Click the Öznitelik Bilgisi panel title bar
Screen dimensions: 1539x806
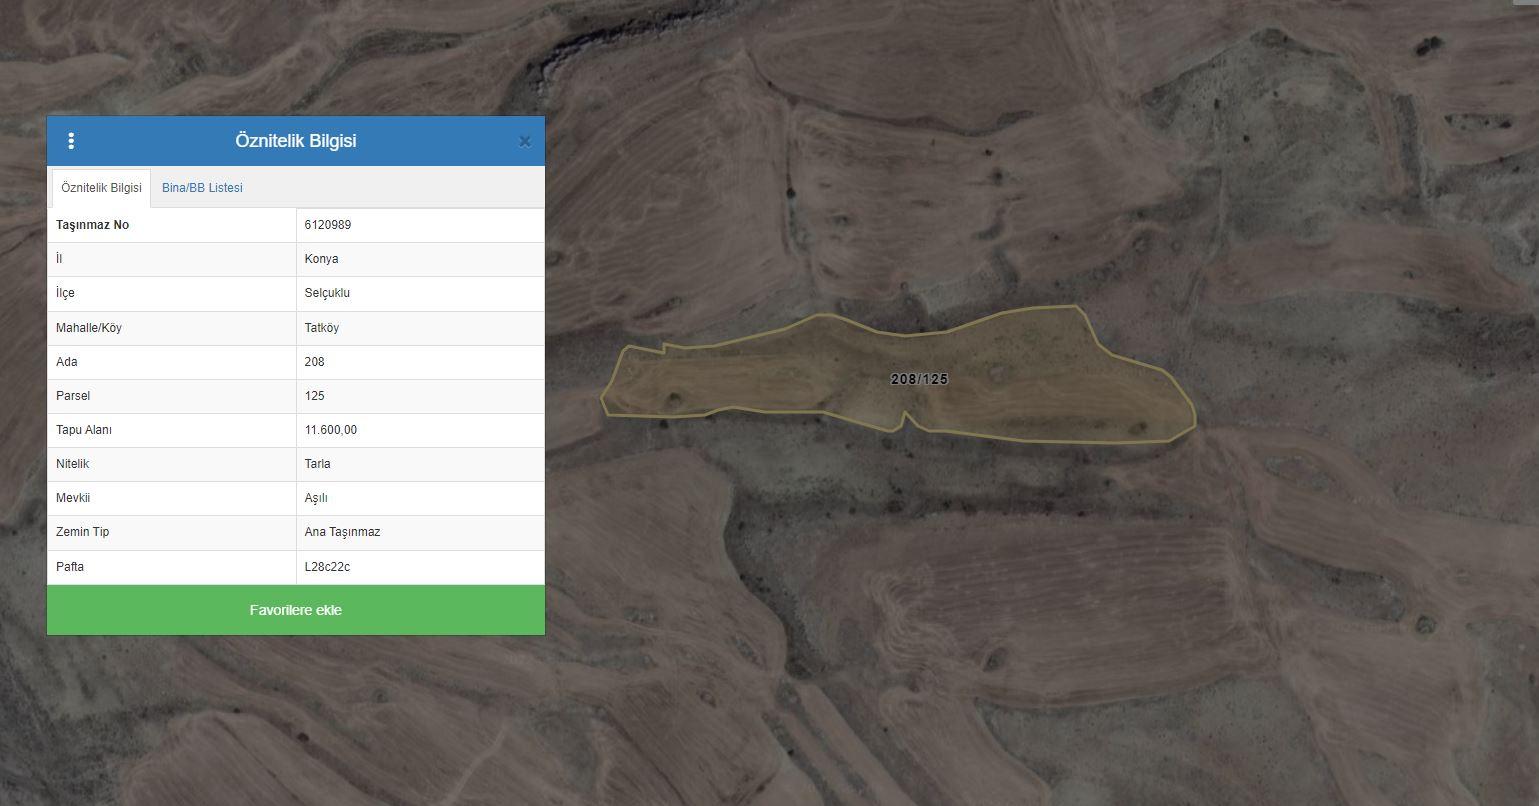point(296,141)
